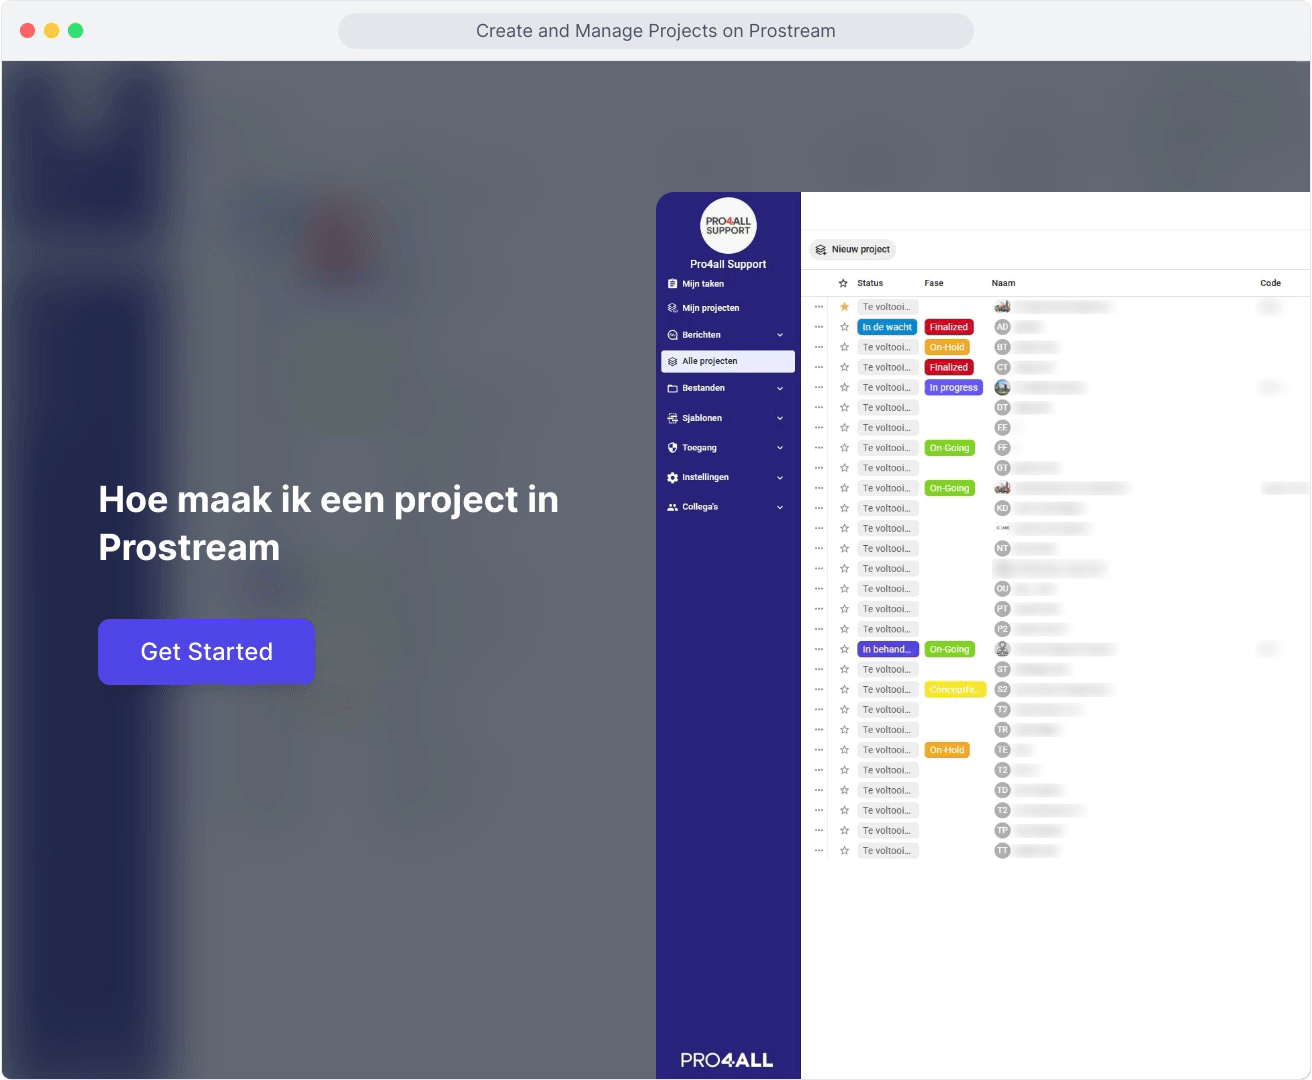
Task: Show more options for the DT project
Action: (819, 408)
